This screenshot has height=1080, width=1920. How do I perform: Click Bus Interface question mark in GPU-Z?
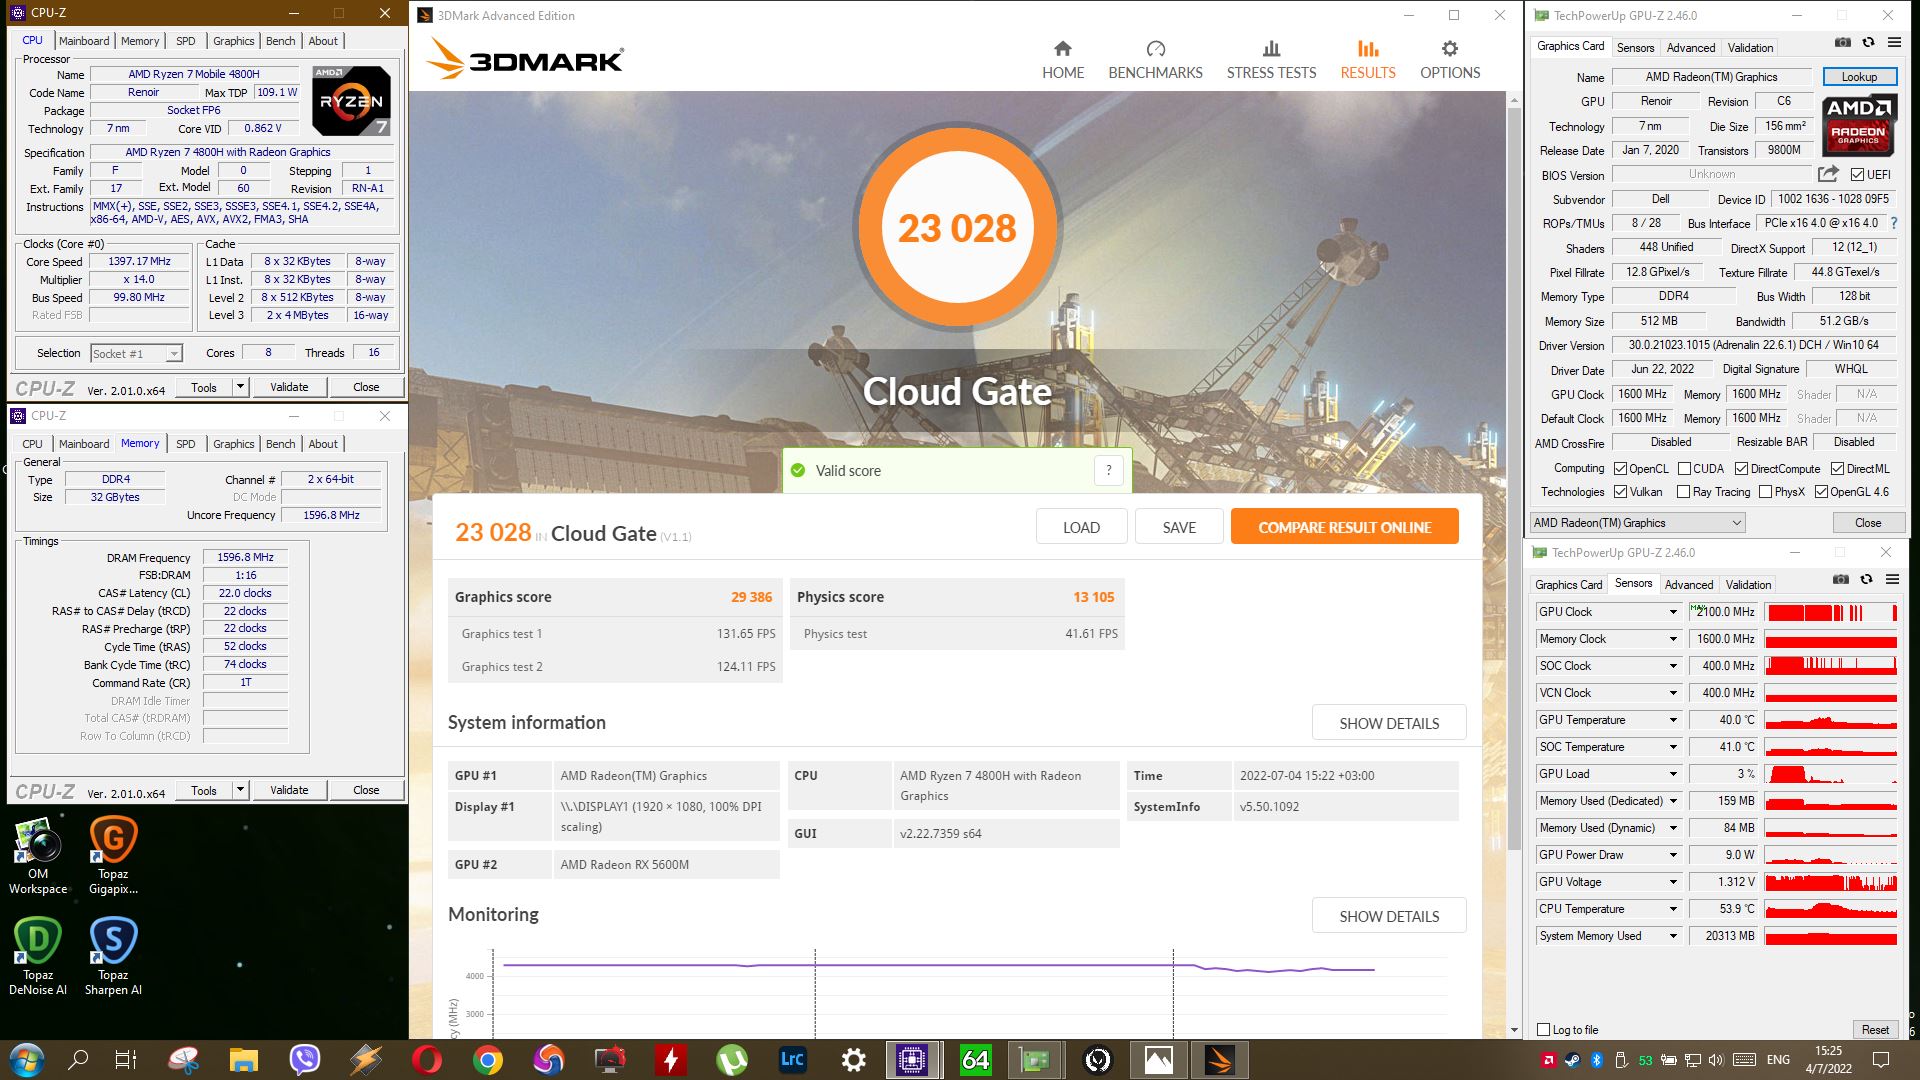point(1893,223)
